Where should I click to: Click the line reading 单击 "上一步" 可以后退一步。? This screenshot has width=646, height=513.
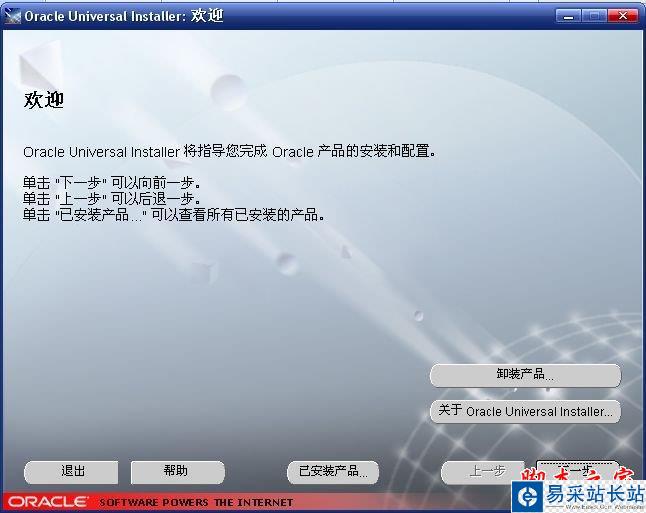pyautogui.click(x=112, y=199)
